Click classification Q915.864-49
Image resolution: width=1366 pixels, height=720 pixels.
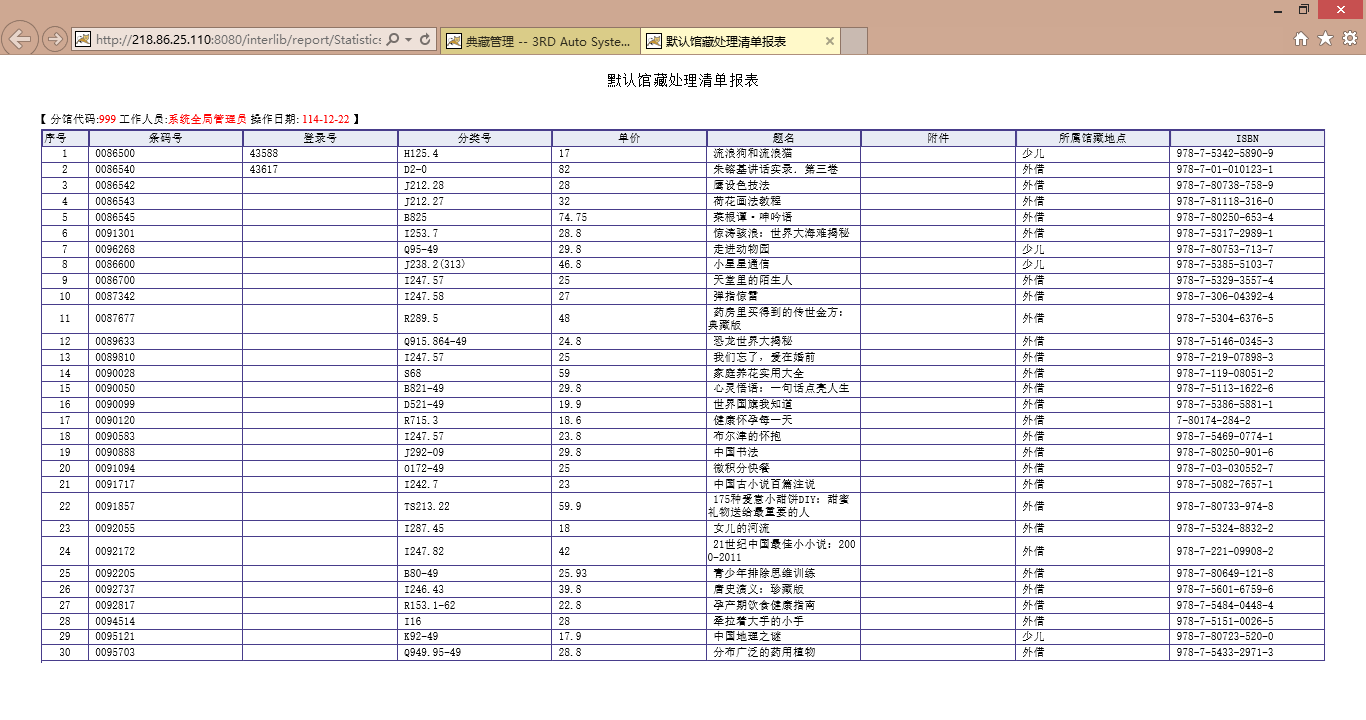[x=435, y=341]
